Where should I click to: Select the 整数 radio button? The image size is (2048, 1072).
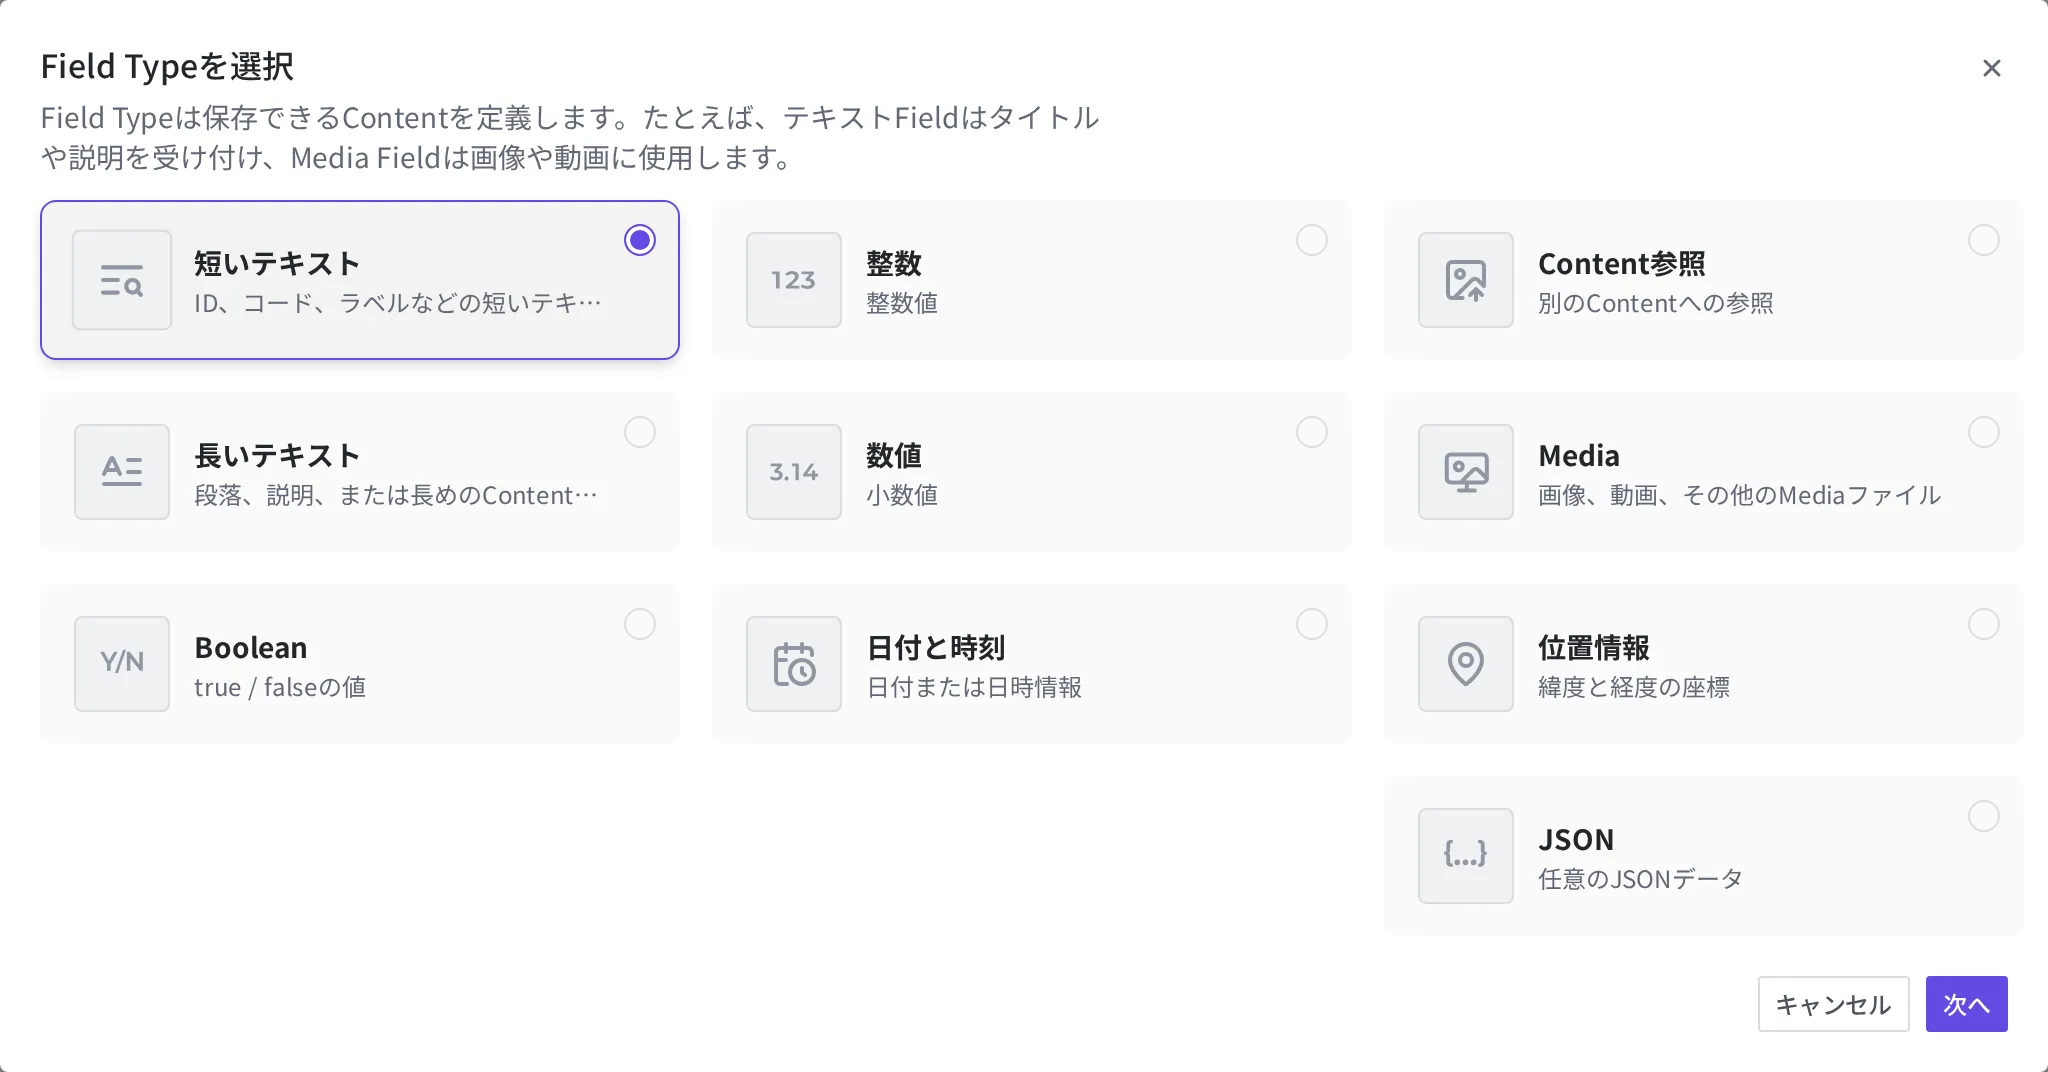1312,240
